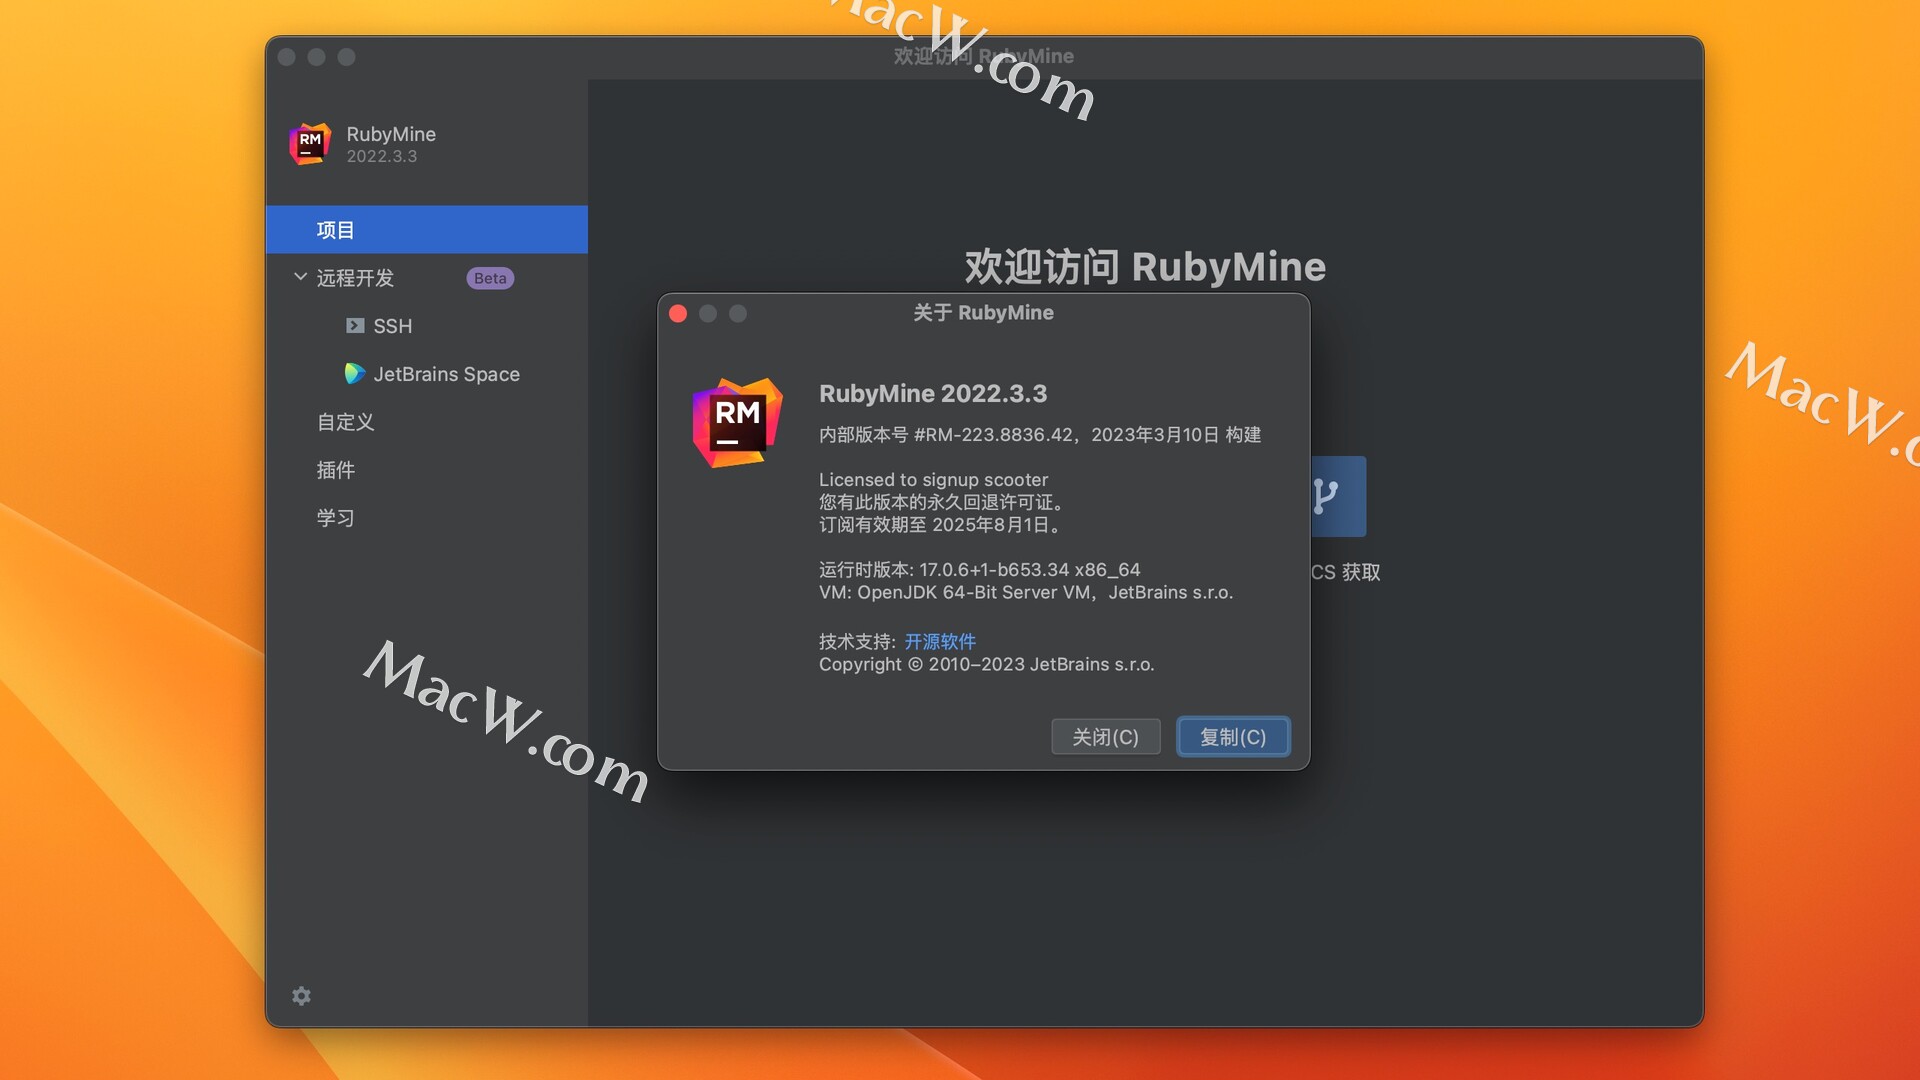
Task: Collapse the 远程开发 section chevron
Action: [300, 277]
